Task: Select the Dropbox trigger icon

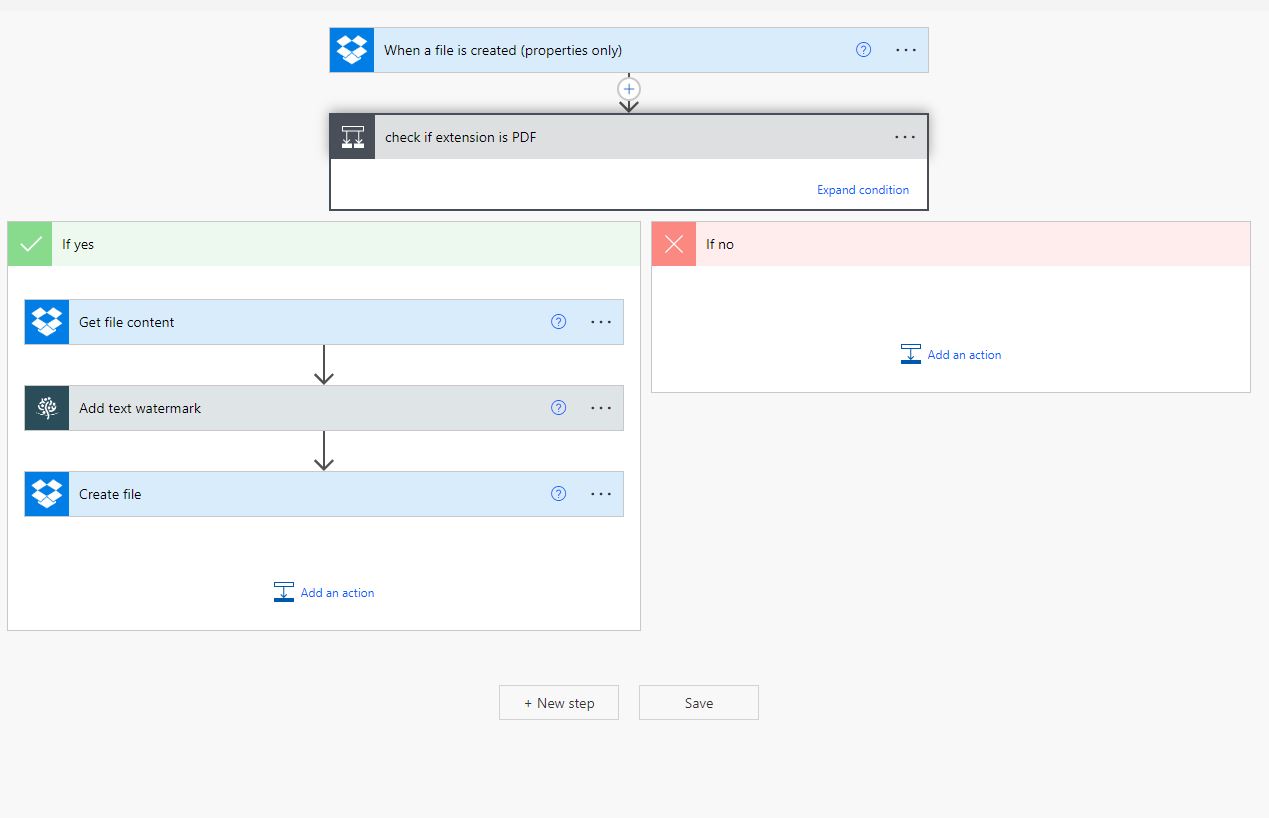Action: point(351,49)
